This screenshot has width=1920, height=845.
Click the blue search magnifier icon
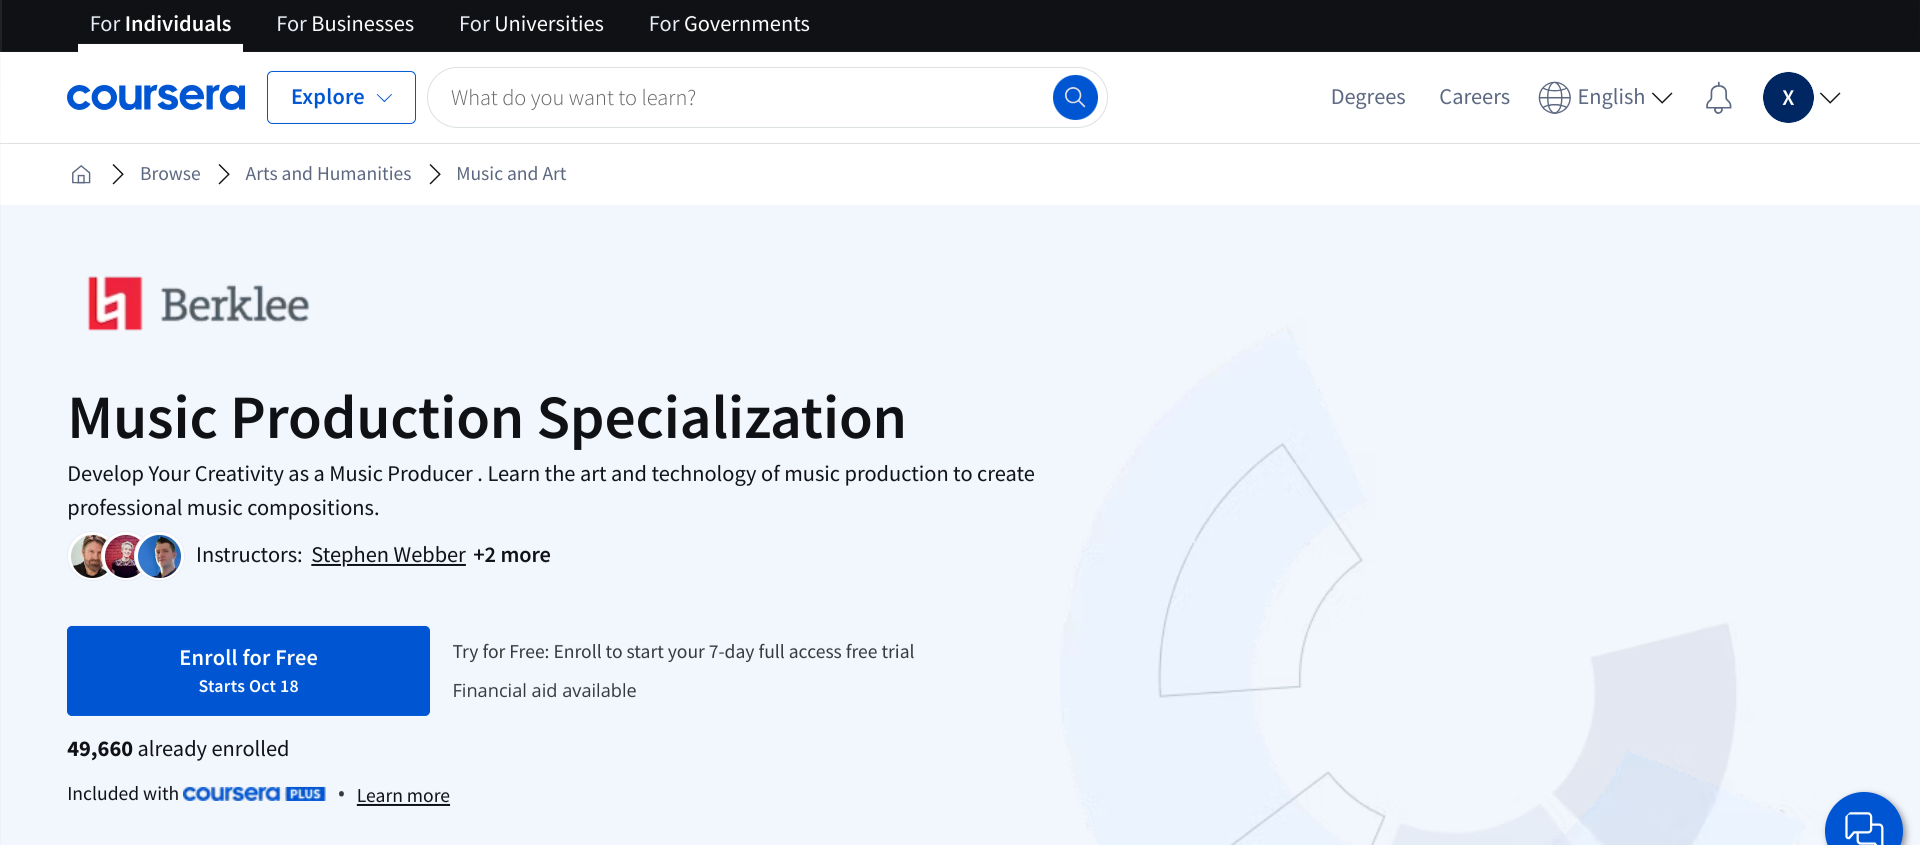tap(1075, 97)
